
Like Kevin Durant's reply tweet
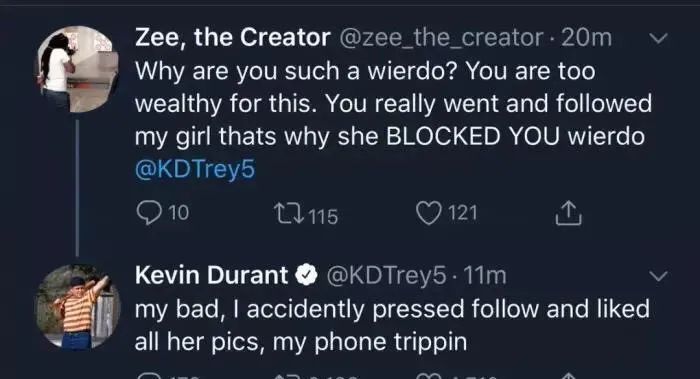[x=428, y=376]
